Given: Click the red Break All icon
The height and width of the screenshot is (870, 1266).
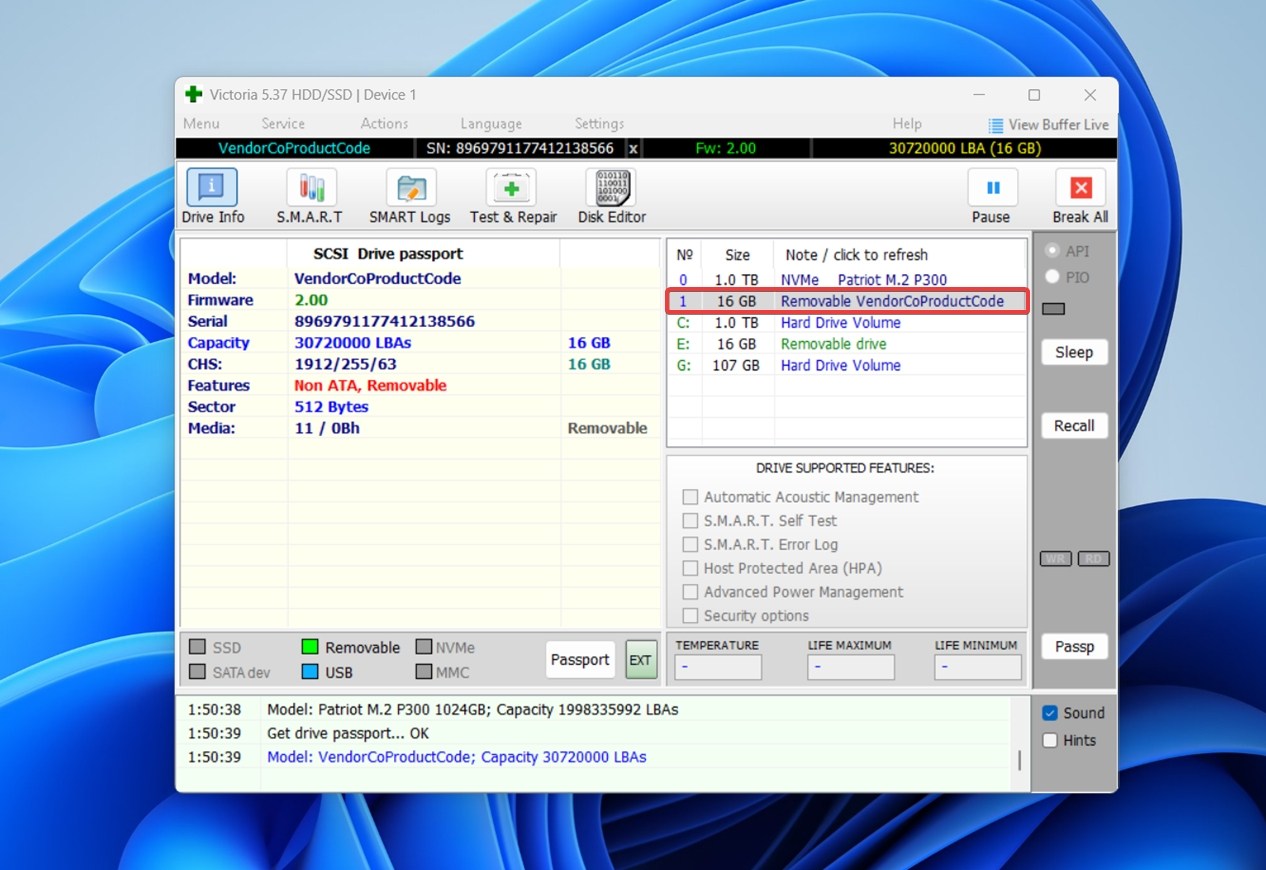Looking at the screenshot, I should [x=1080, y=189].
